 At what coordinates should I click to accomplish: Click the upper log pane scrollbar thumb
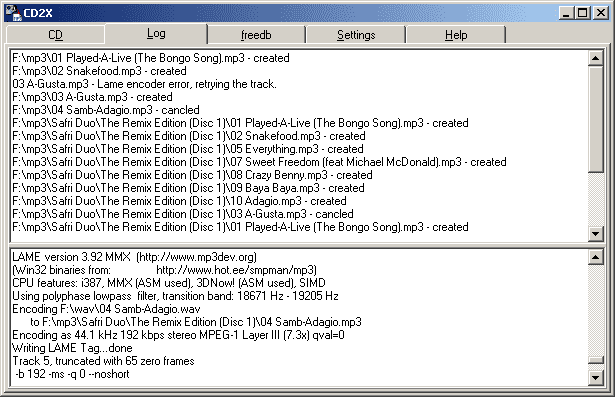click(595, 119)
